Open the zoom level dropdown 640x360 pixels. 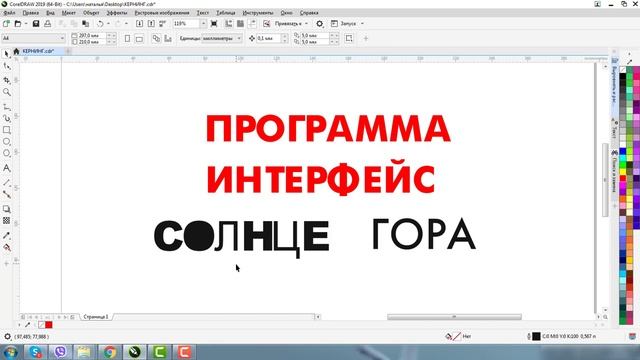click(203, 24)
